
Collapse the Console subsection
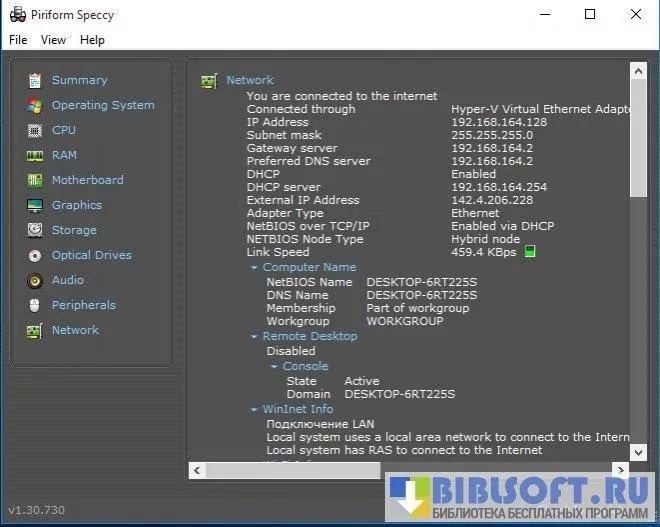click(x=274, y=367)
